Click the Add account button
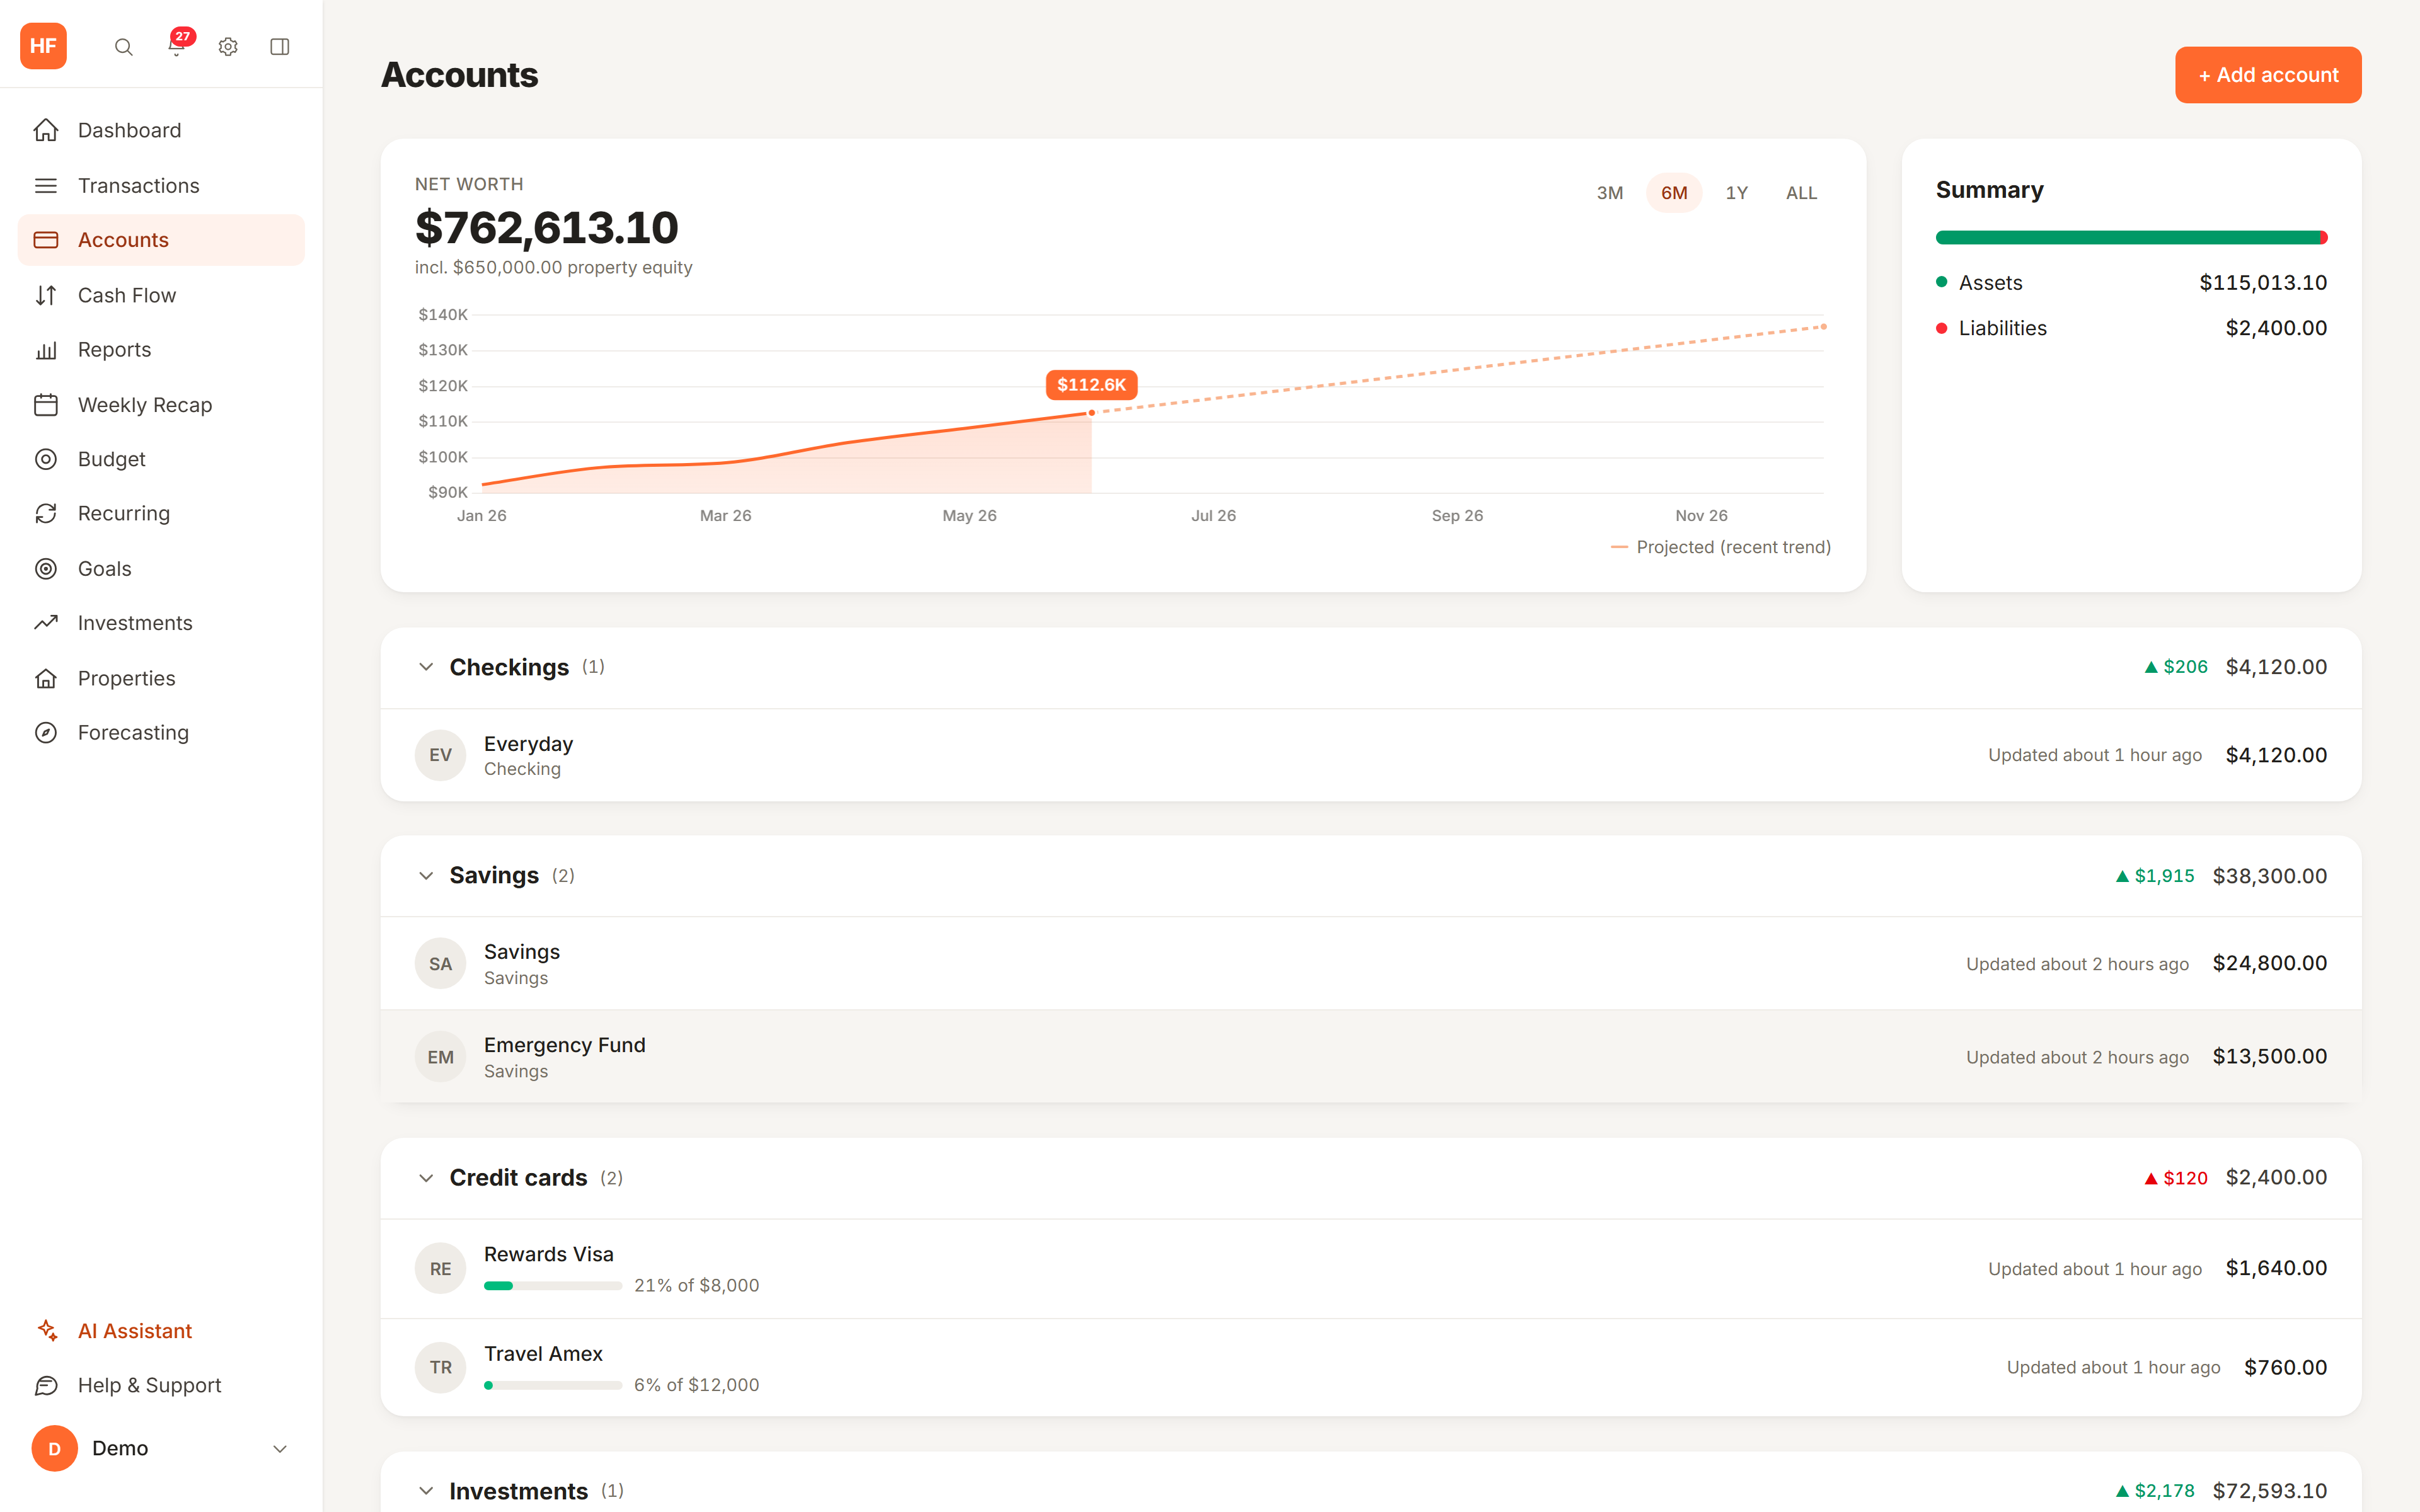Viewport: 2420px width, 1512px height. coord(2268,75)
